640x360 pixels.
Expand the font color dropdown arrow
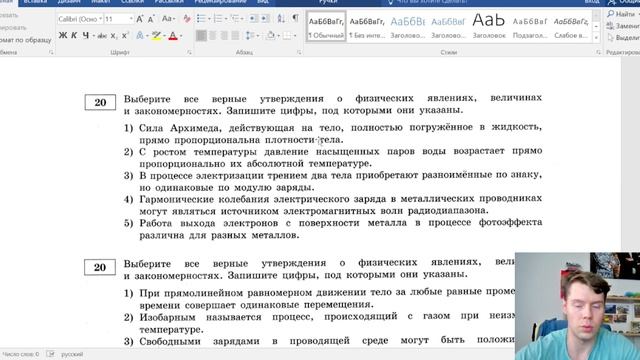[181, 36]
